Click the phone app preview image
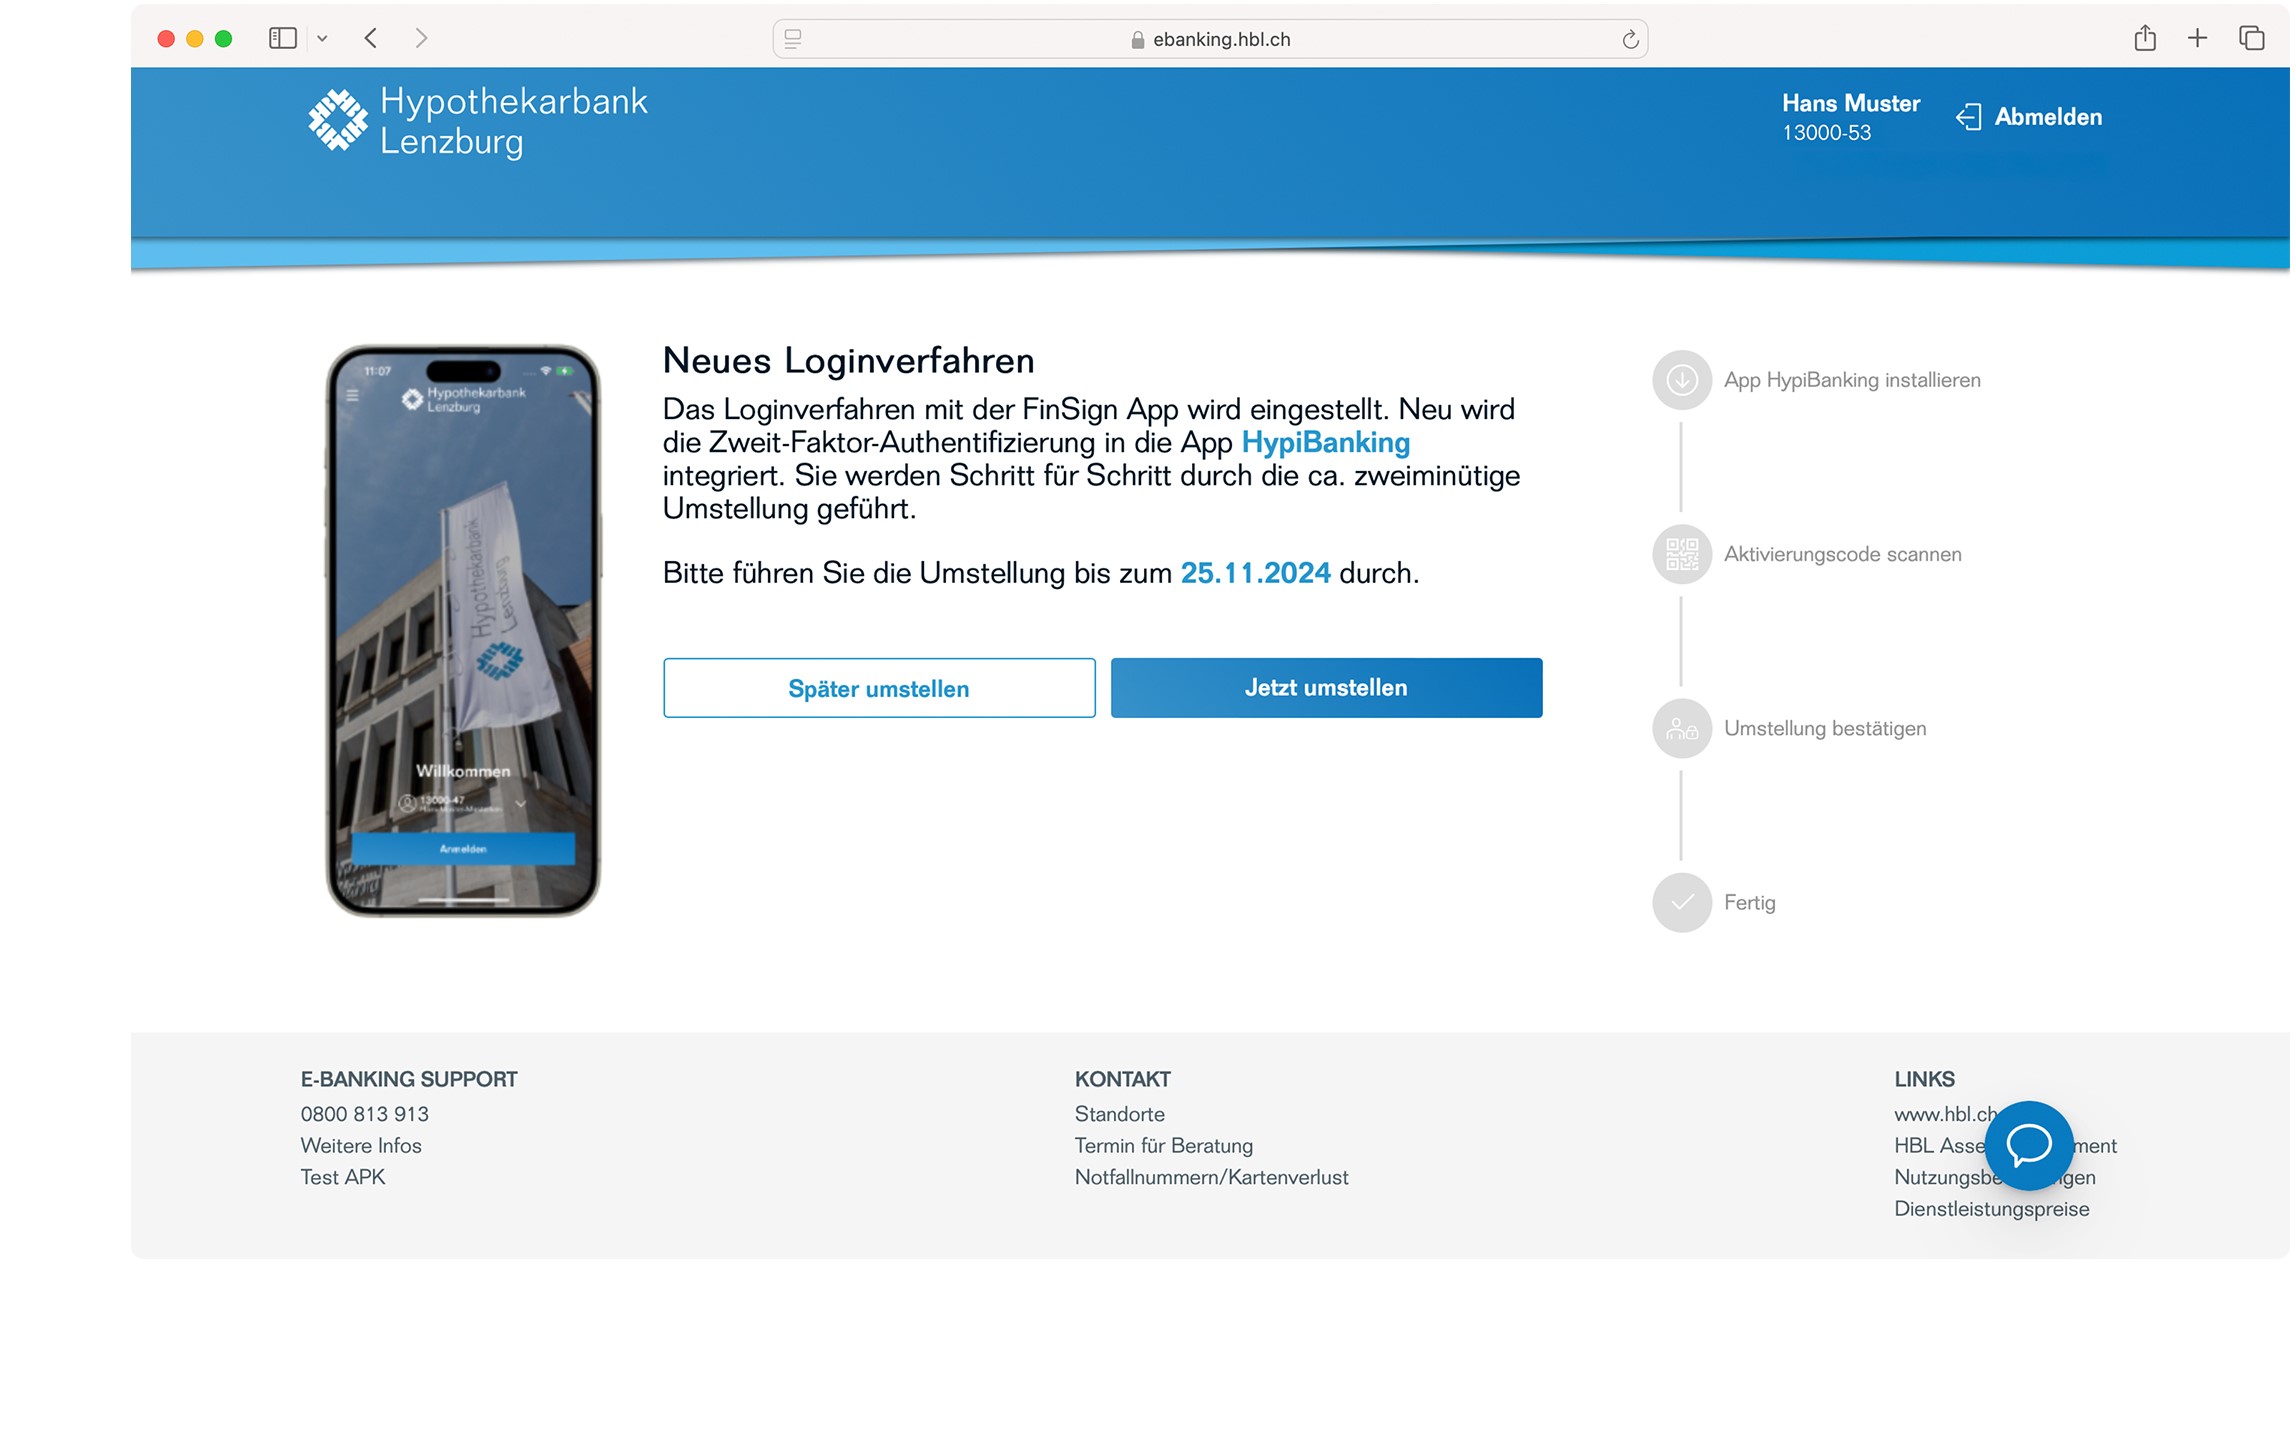2296x1450 pixels. pyautogui.click(x=464, y=632)
